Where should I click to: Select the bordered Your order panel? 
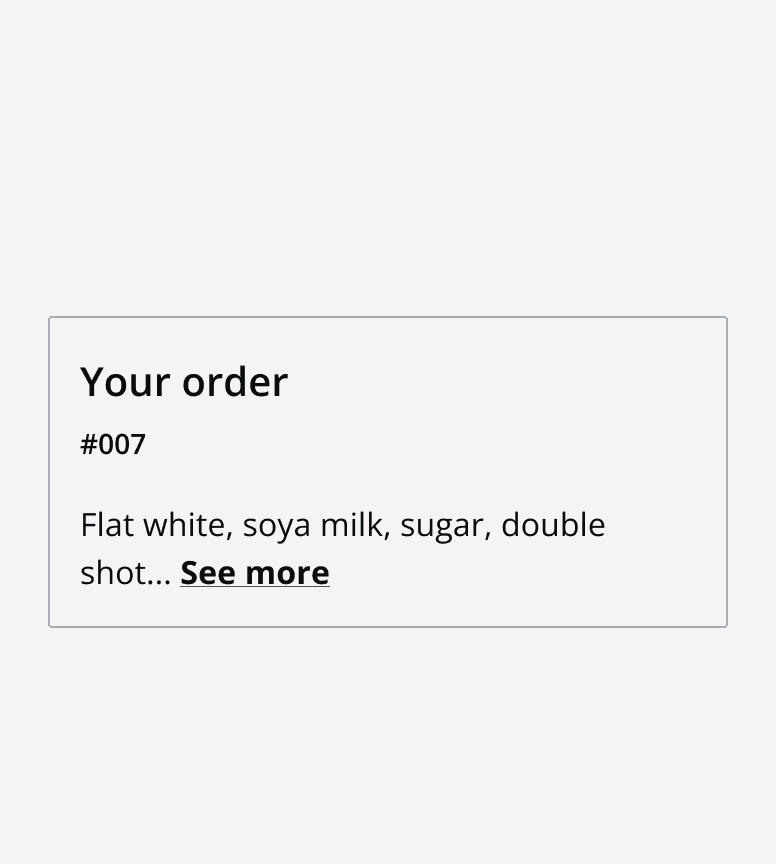click(388, 472)
